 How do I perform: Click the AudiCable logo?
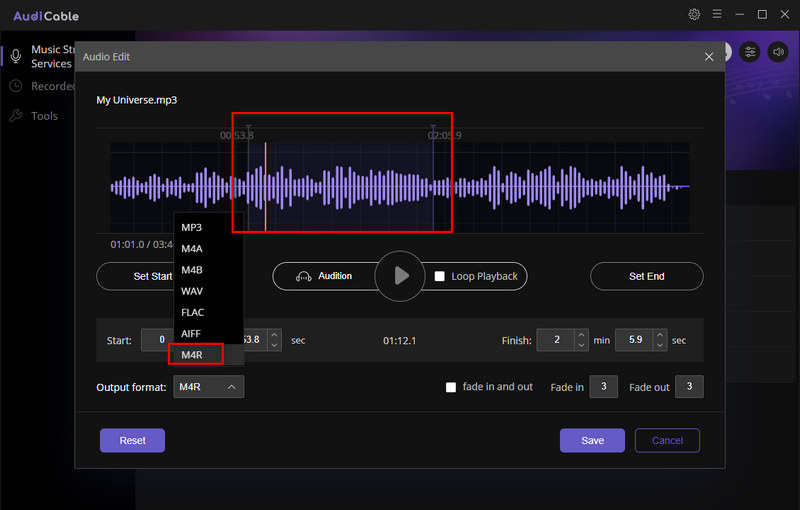[x=46, y=16]
